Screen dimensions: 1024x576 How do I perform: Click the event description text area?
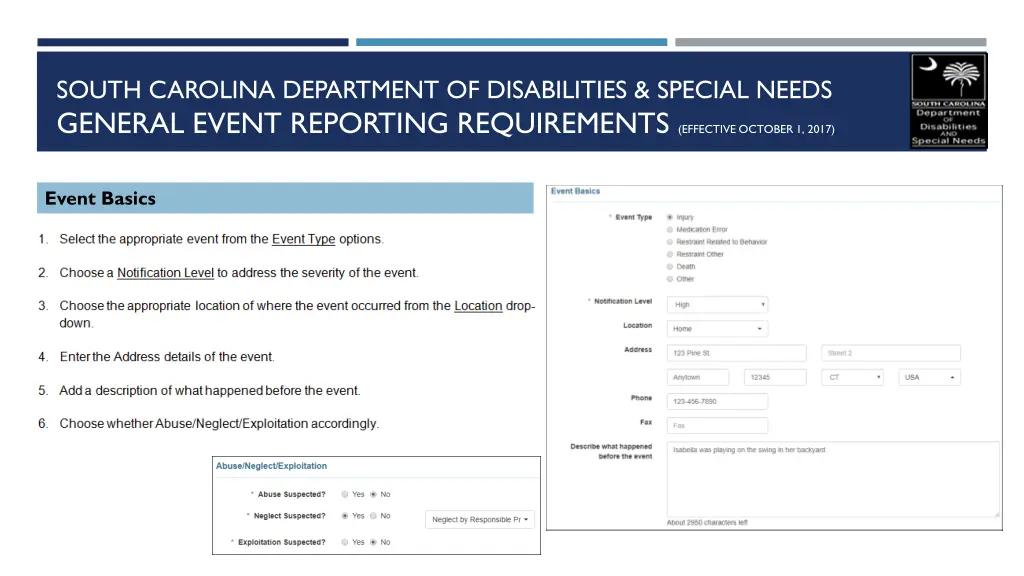832,480
